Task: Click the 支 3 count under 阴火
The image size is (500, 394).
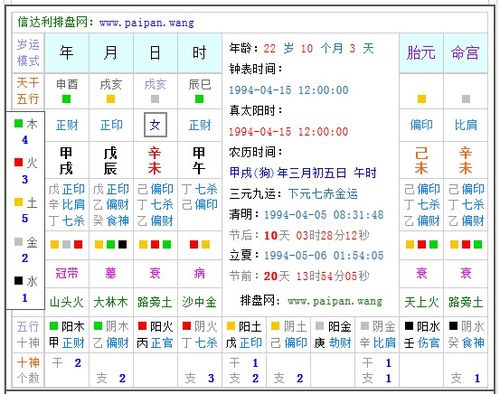Action: (x=199, y=378)
